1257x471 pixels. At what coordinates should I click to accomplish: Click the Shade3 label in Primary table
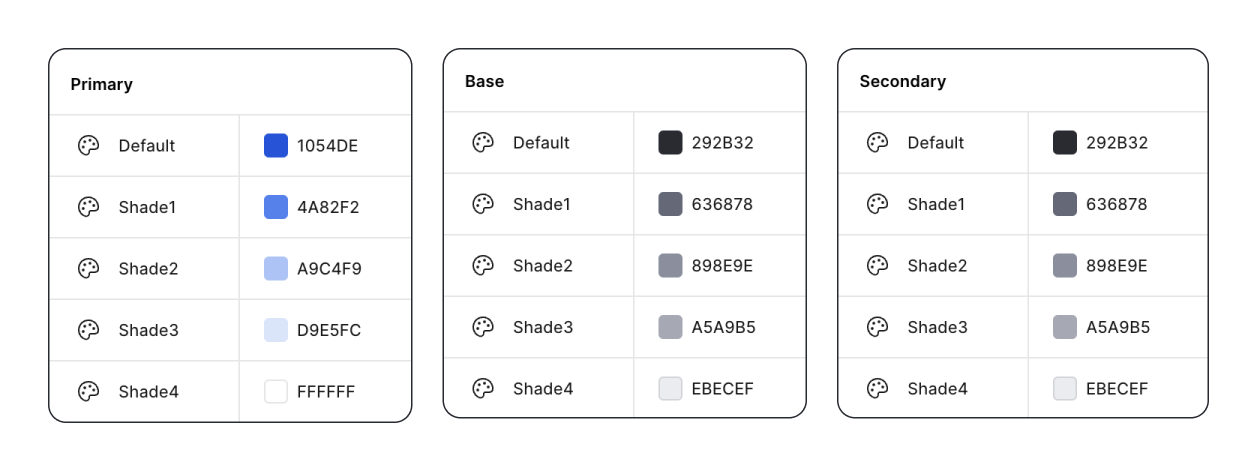(x=148, y=330)
